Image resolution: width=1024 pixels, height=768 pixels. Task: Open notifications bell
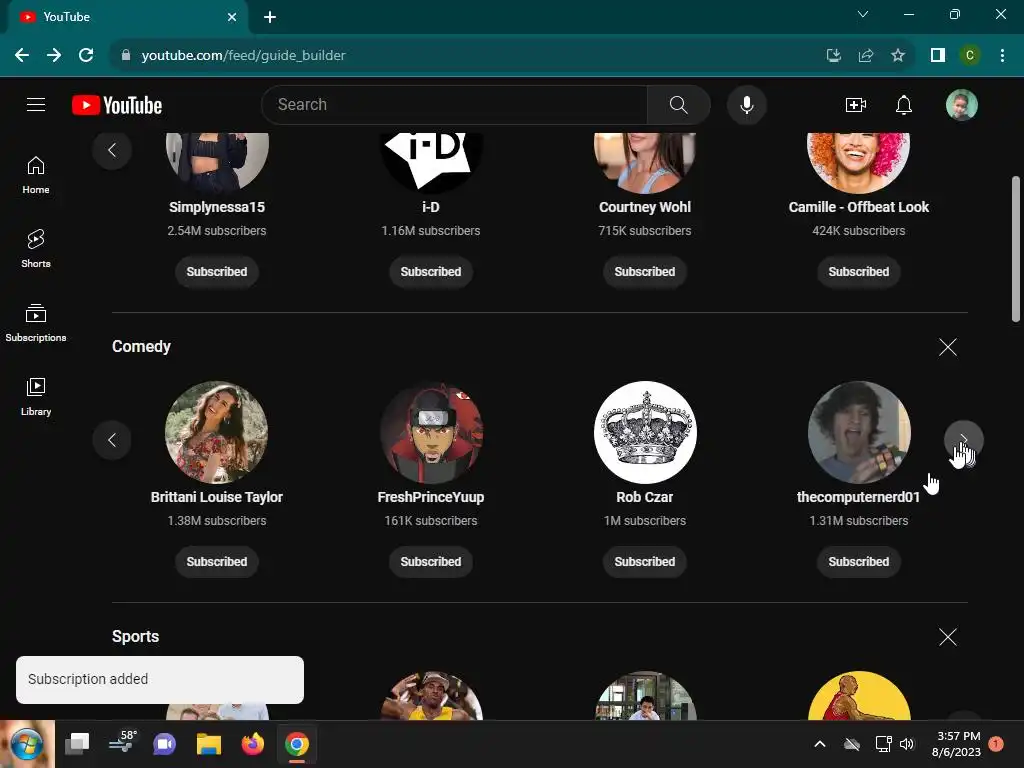(x=904, y=104)
